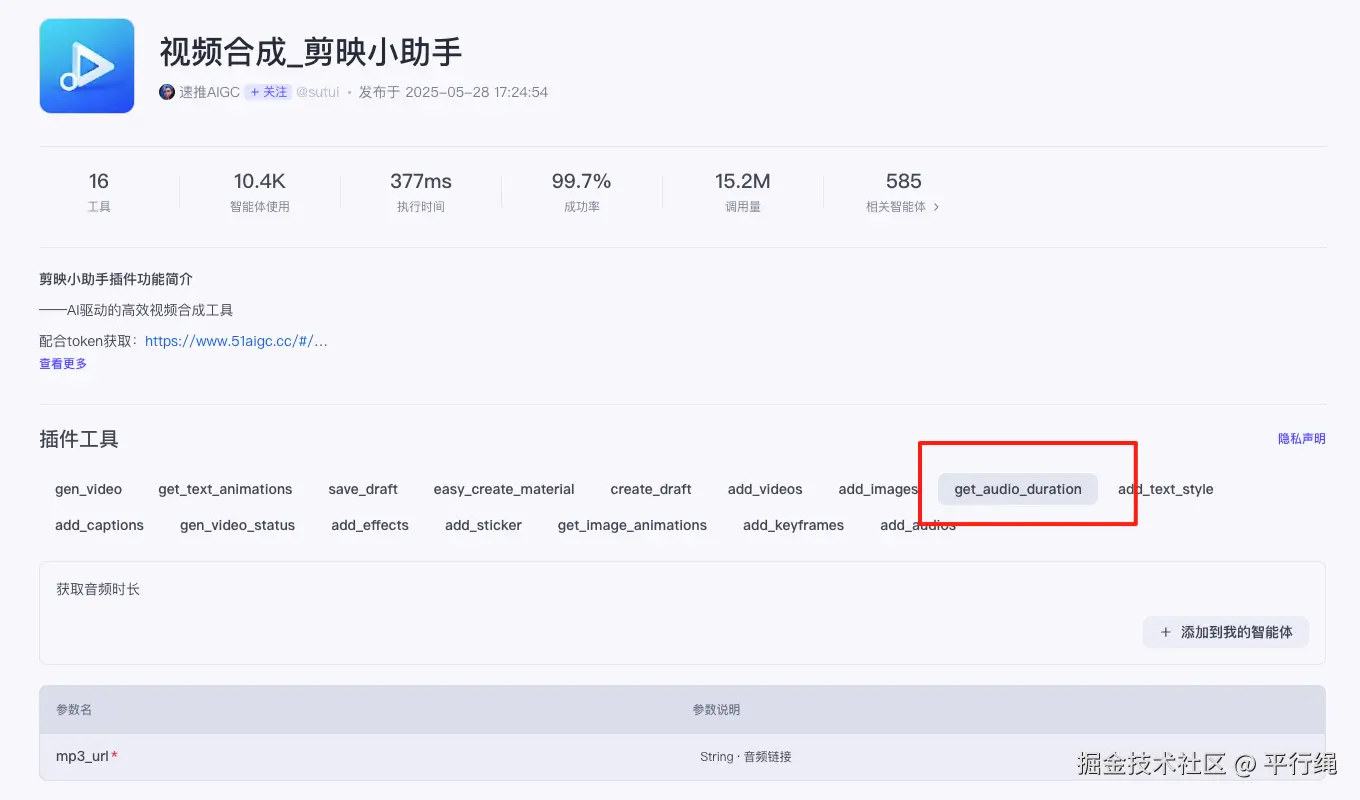Expand description with 查看更多
Image resolution: width=1360 pixels, height=800 pixels.
click(x=63, y=364)
